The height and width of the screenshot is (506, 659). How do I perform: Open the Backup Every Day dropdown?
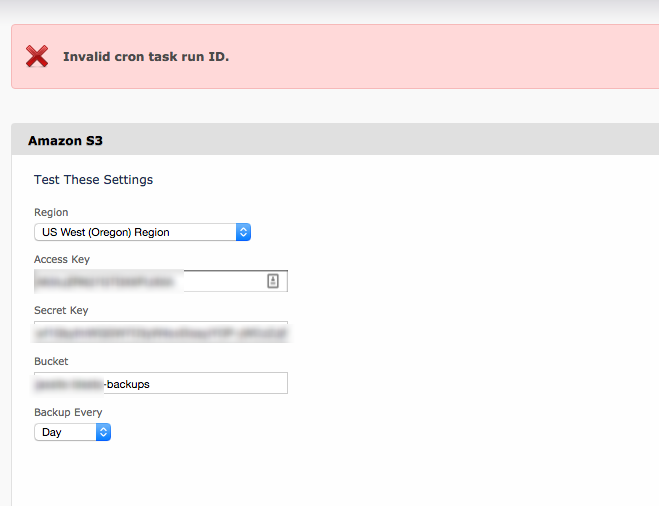pos(72,432)
